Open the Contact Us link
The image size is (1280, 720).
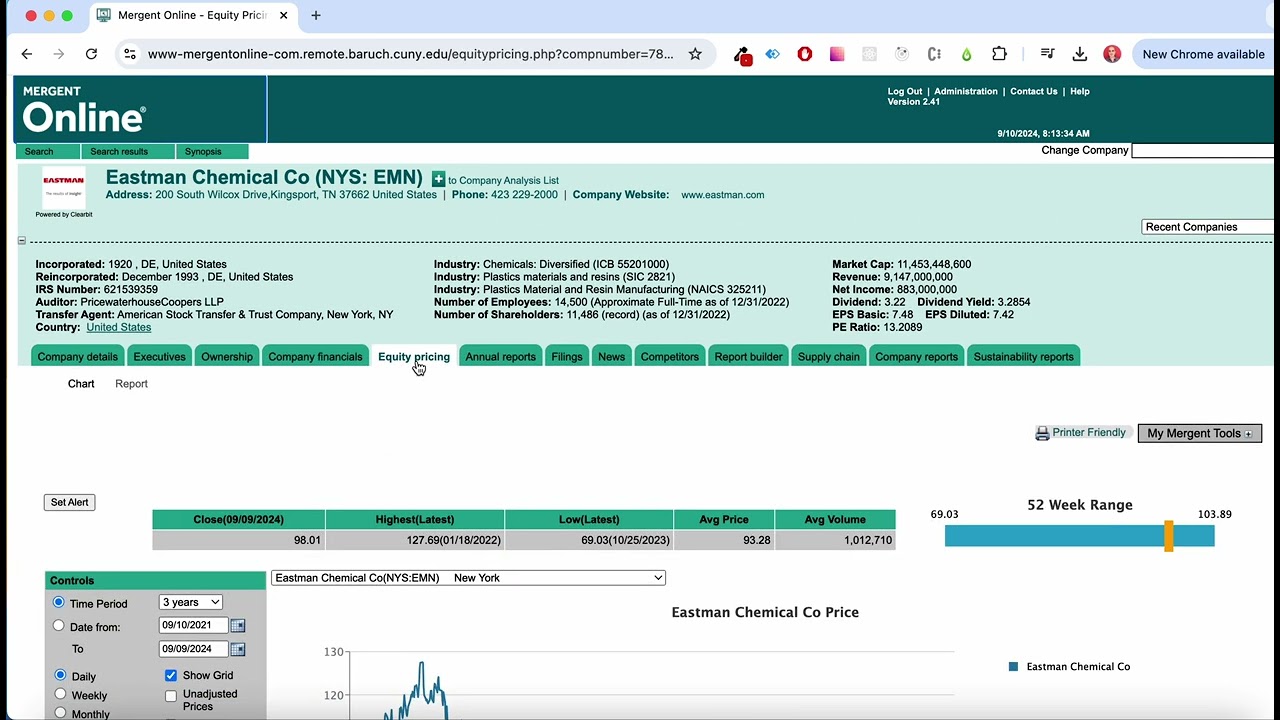[1034, 91]
